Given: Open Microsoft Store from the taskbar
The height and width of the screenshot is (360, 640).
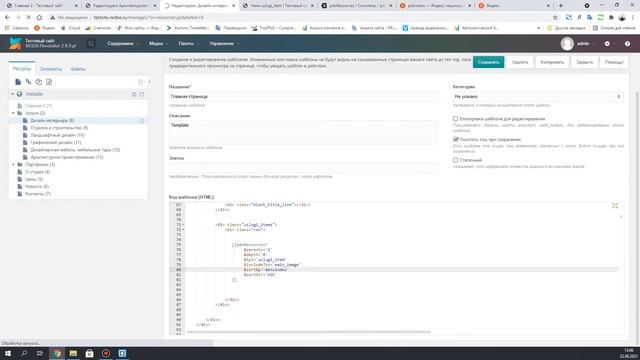Looking at the screenshot, I should pyautogui.click(x=89, y=353).
